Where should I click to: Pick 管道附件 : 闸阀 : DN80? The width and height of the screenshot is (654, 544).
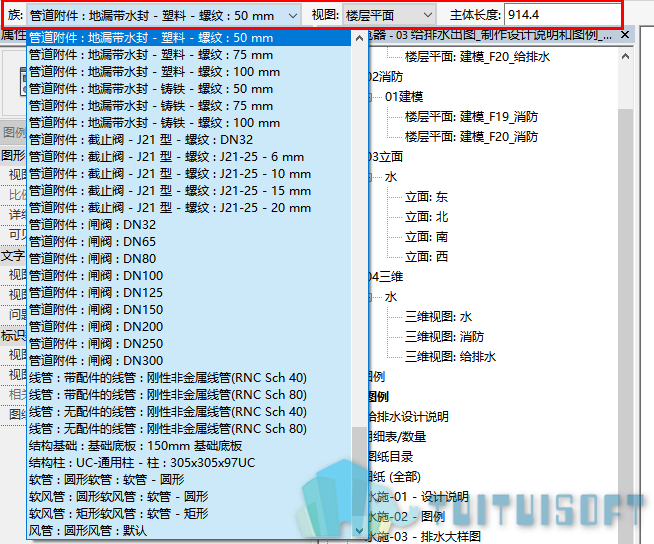[x=189, y=259]
